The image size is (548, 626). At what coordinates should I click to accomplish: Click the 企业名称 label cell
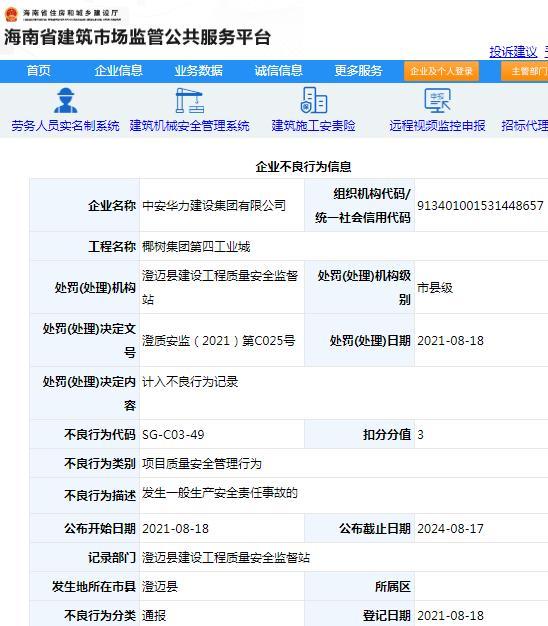(x=85, y=205)
